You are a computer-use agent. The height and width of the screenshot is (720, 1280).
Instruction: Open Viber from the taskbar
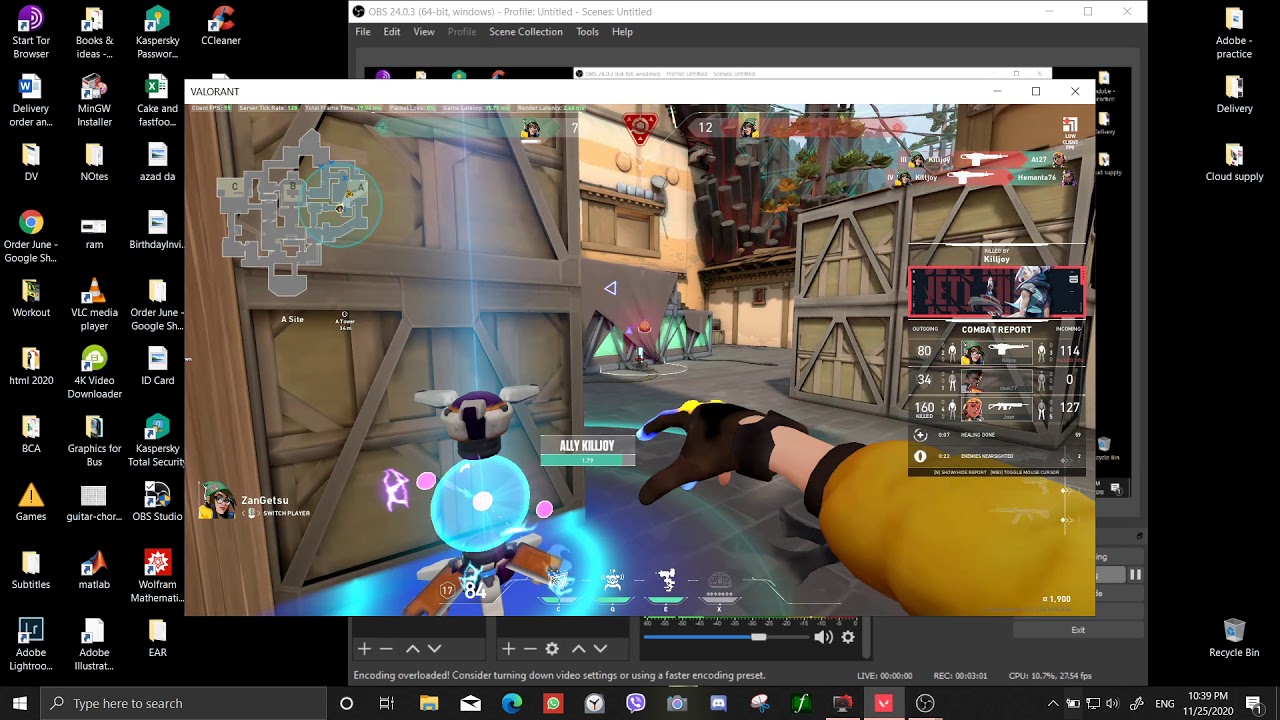pyautogui.click(x=636, y=703)
